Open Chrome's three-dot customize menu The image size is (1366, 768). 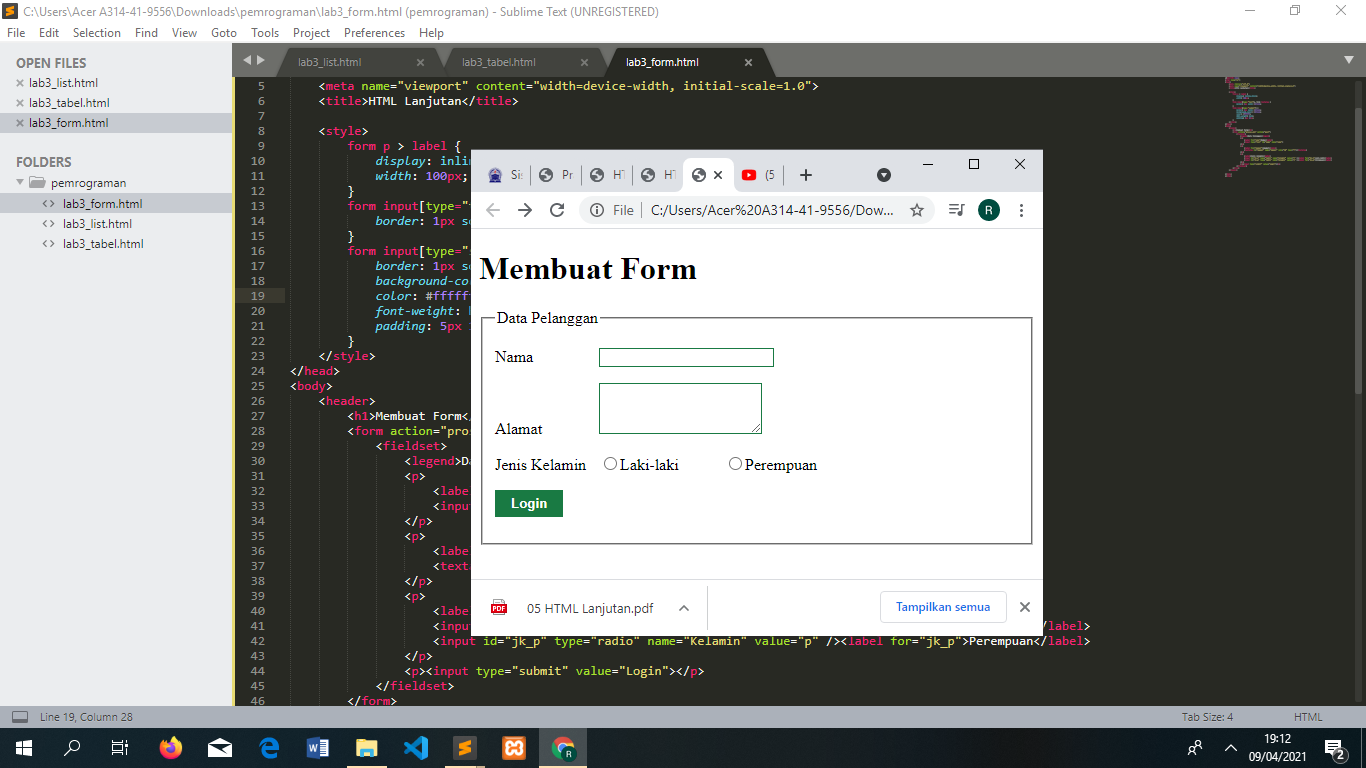(x=1021, y=210)
